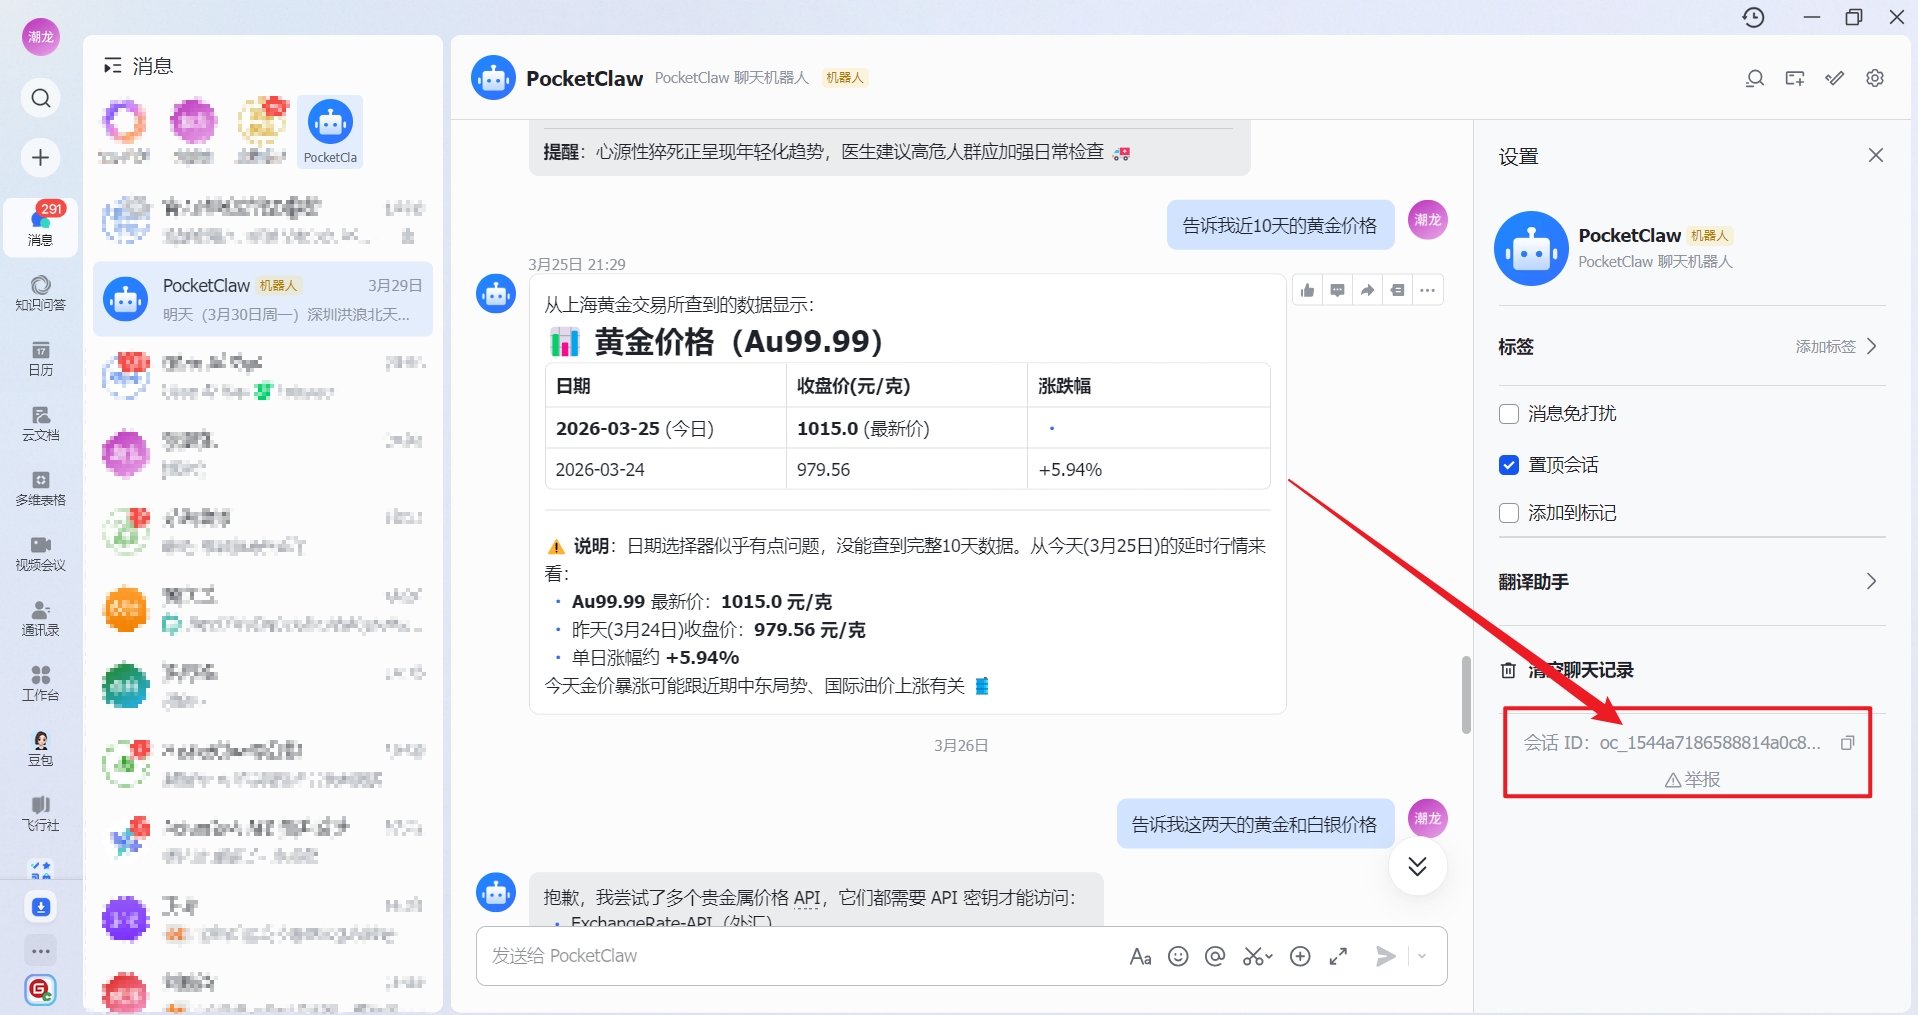Click the blue download icon in sidebar

coord(41,907)
